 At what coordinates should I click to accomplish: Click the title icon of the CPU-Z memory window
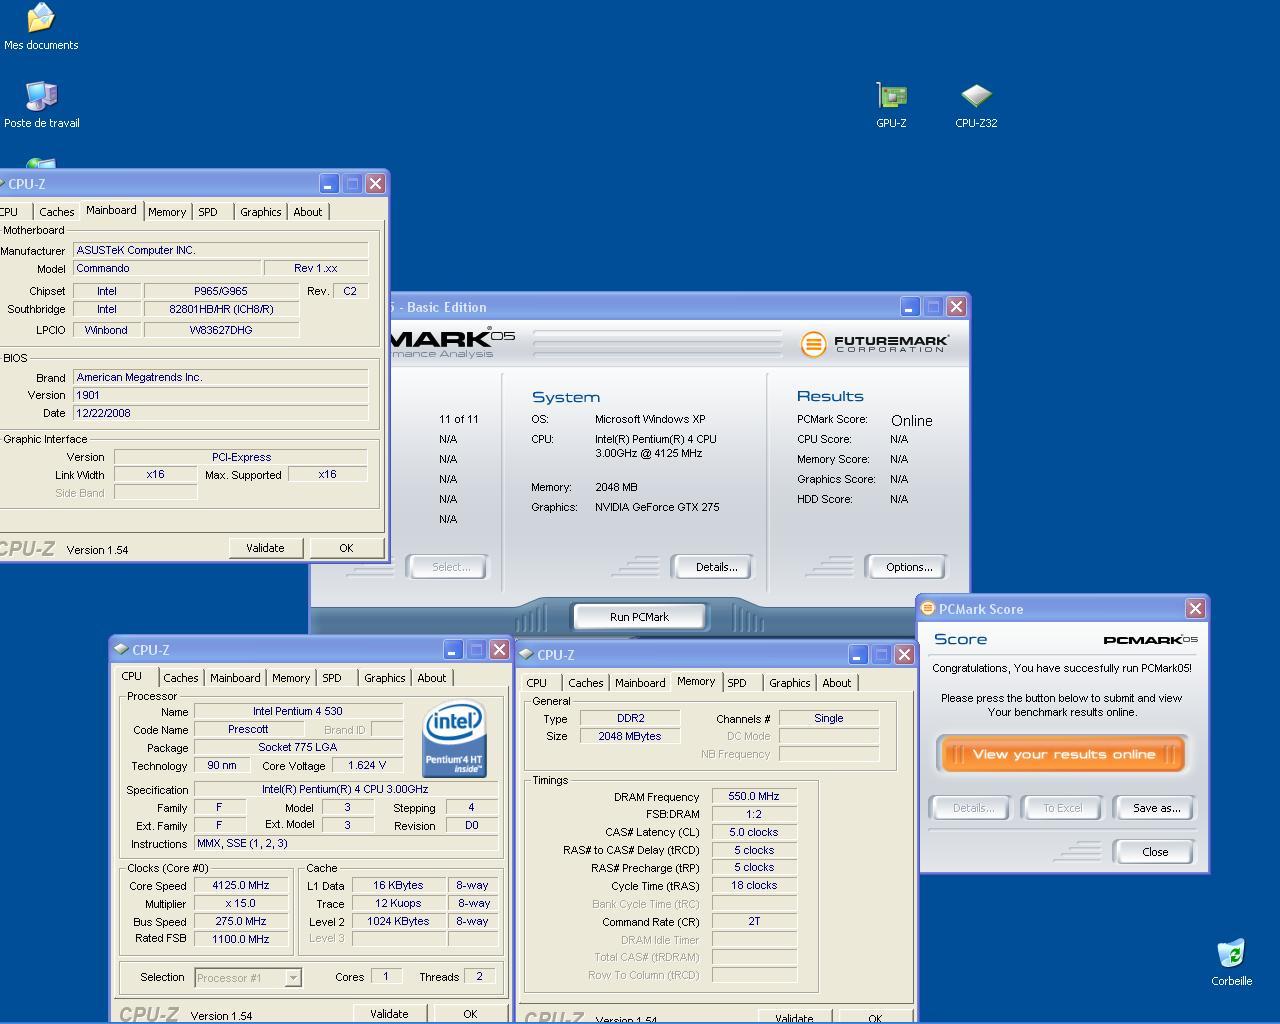[526, 654]
